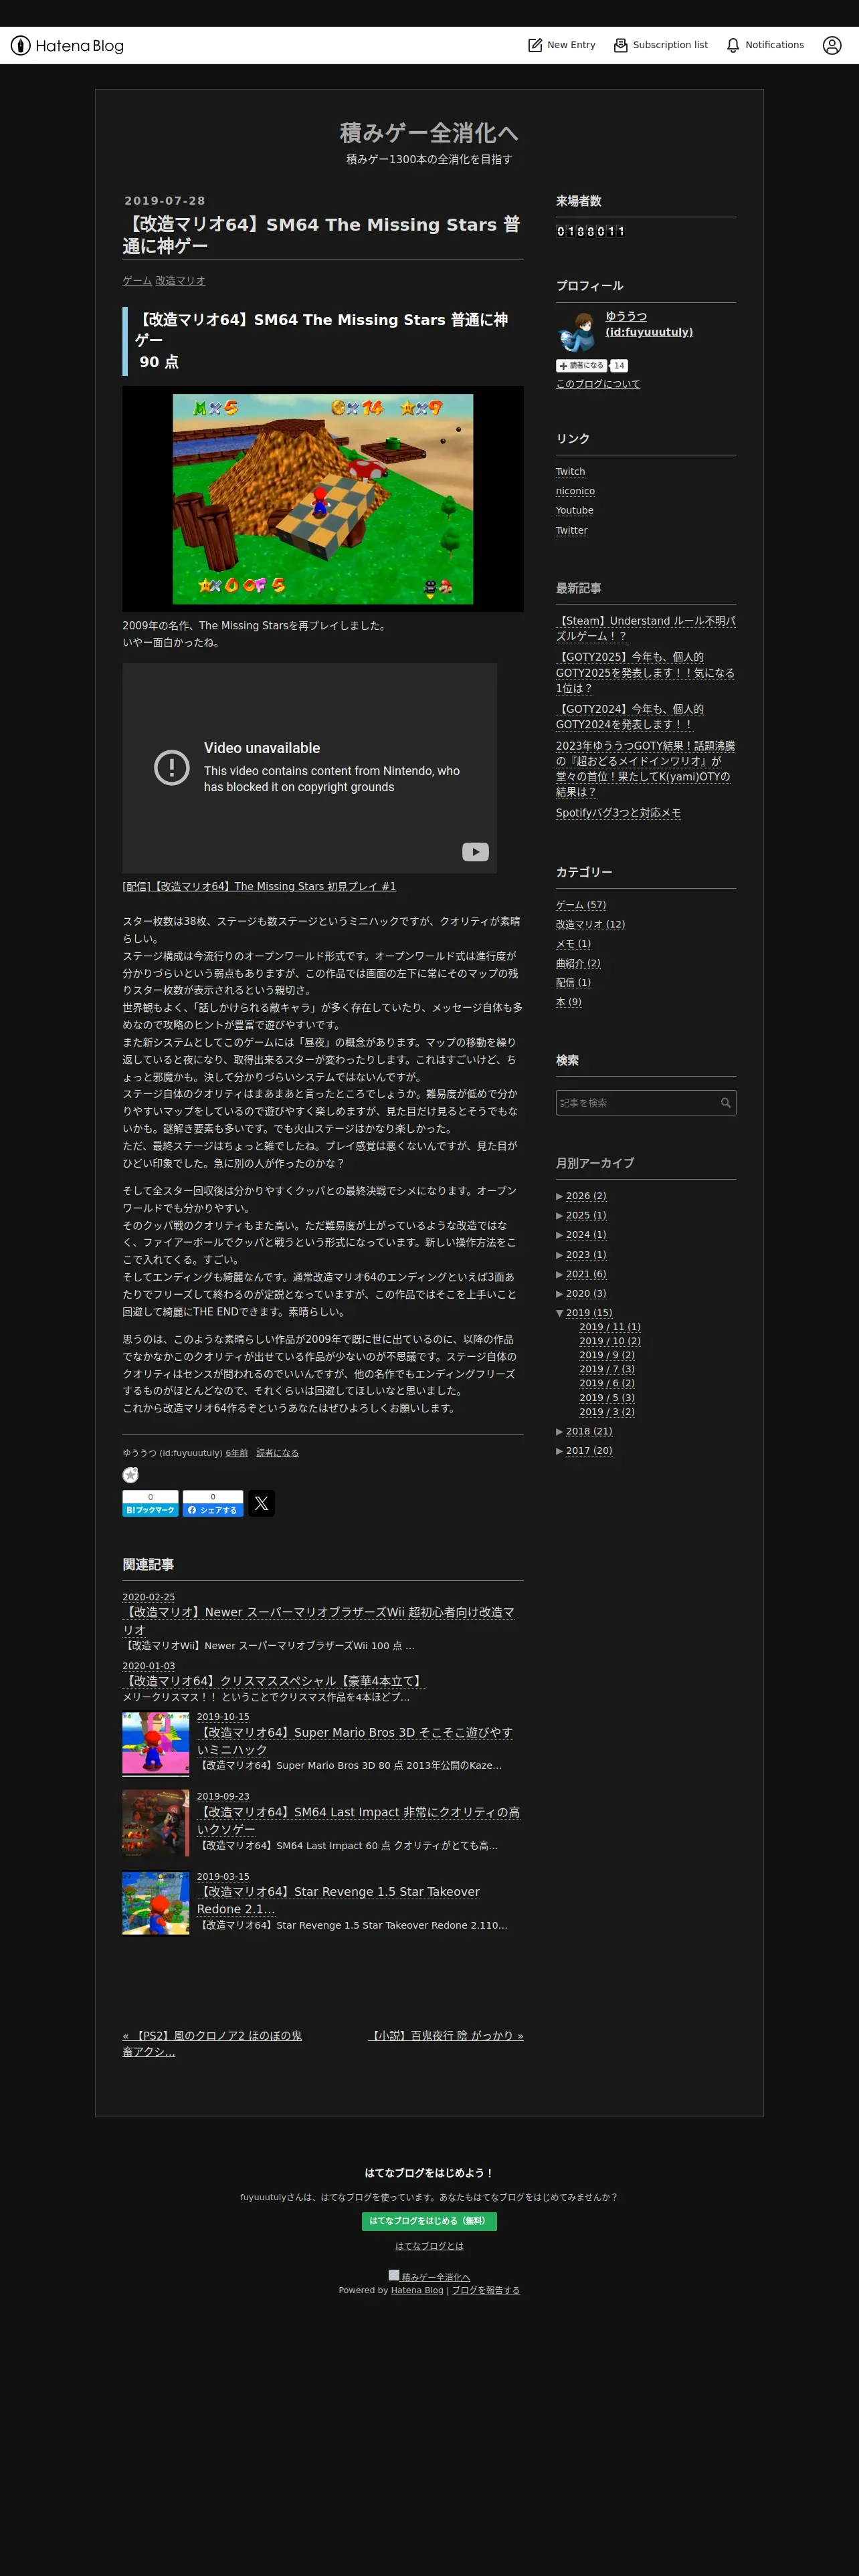Open the メモ (1) category
The width and height of the screenshot is (859, 2576).
coord(573,944)
